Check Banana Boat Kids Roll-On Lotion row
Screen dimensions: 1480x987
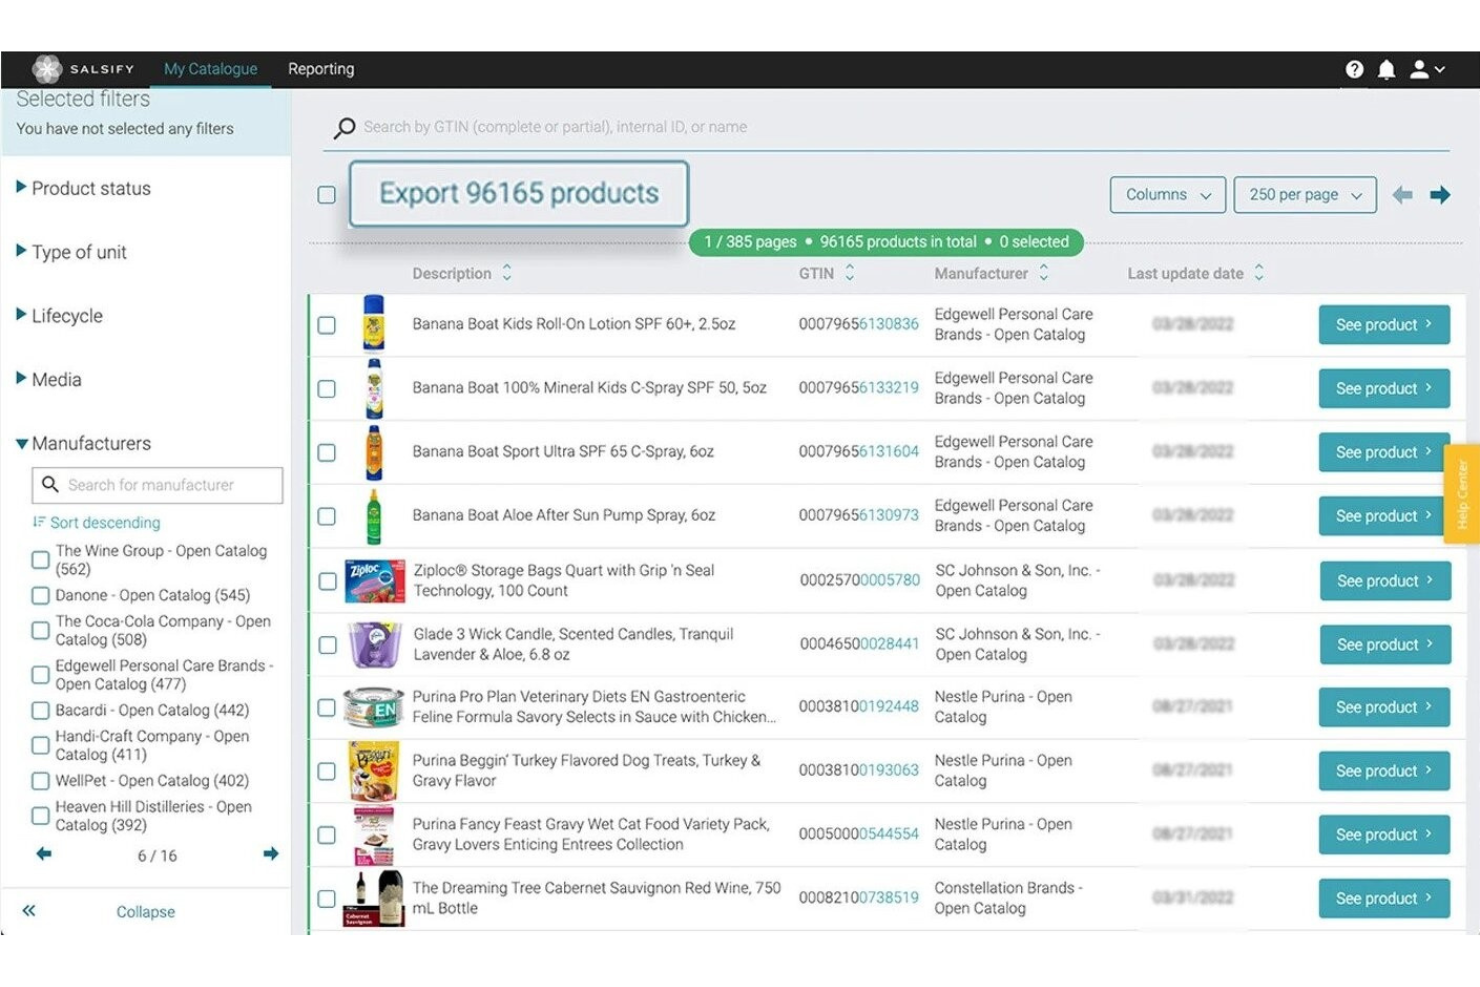[x=327, y=325]
